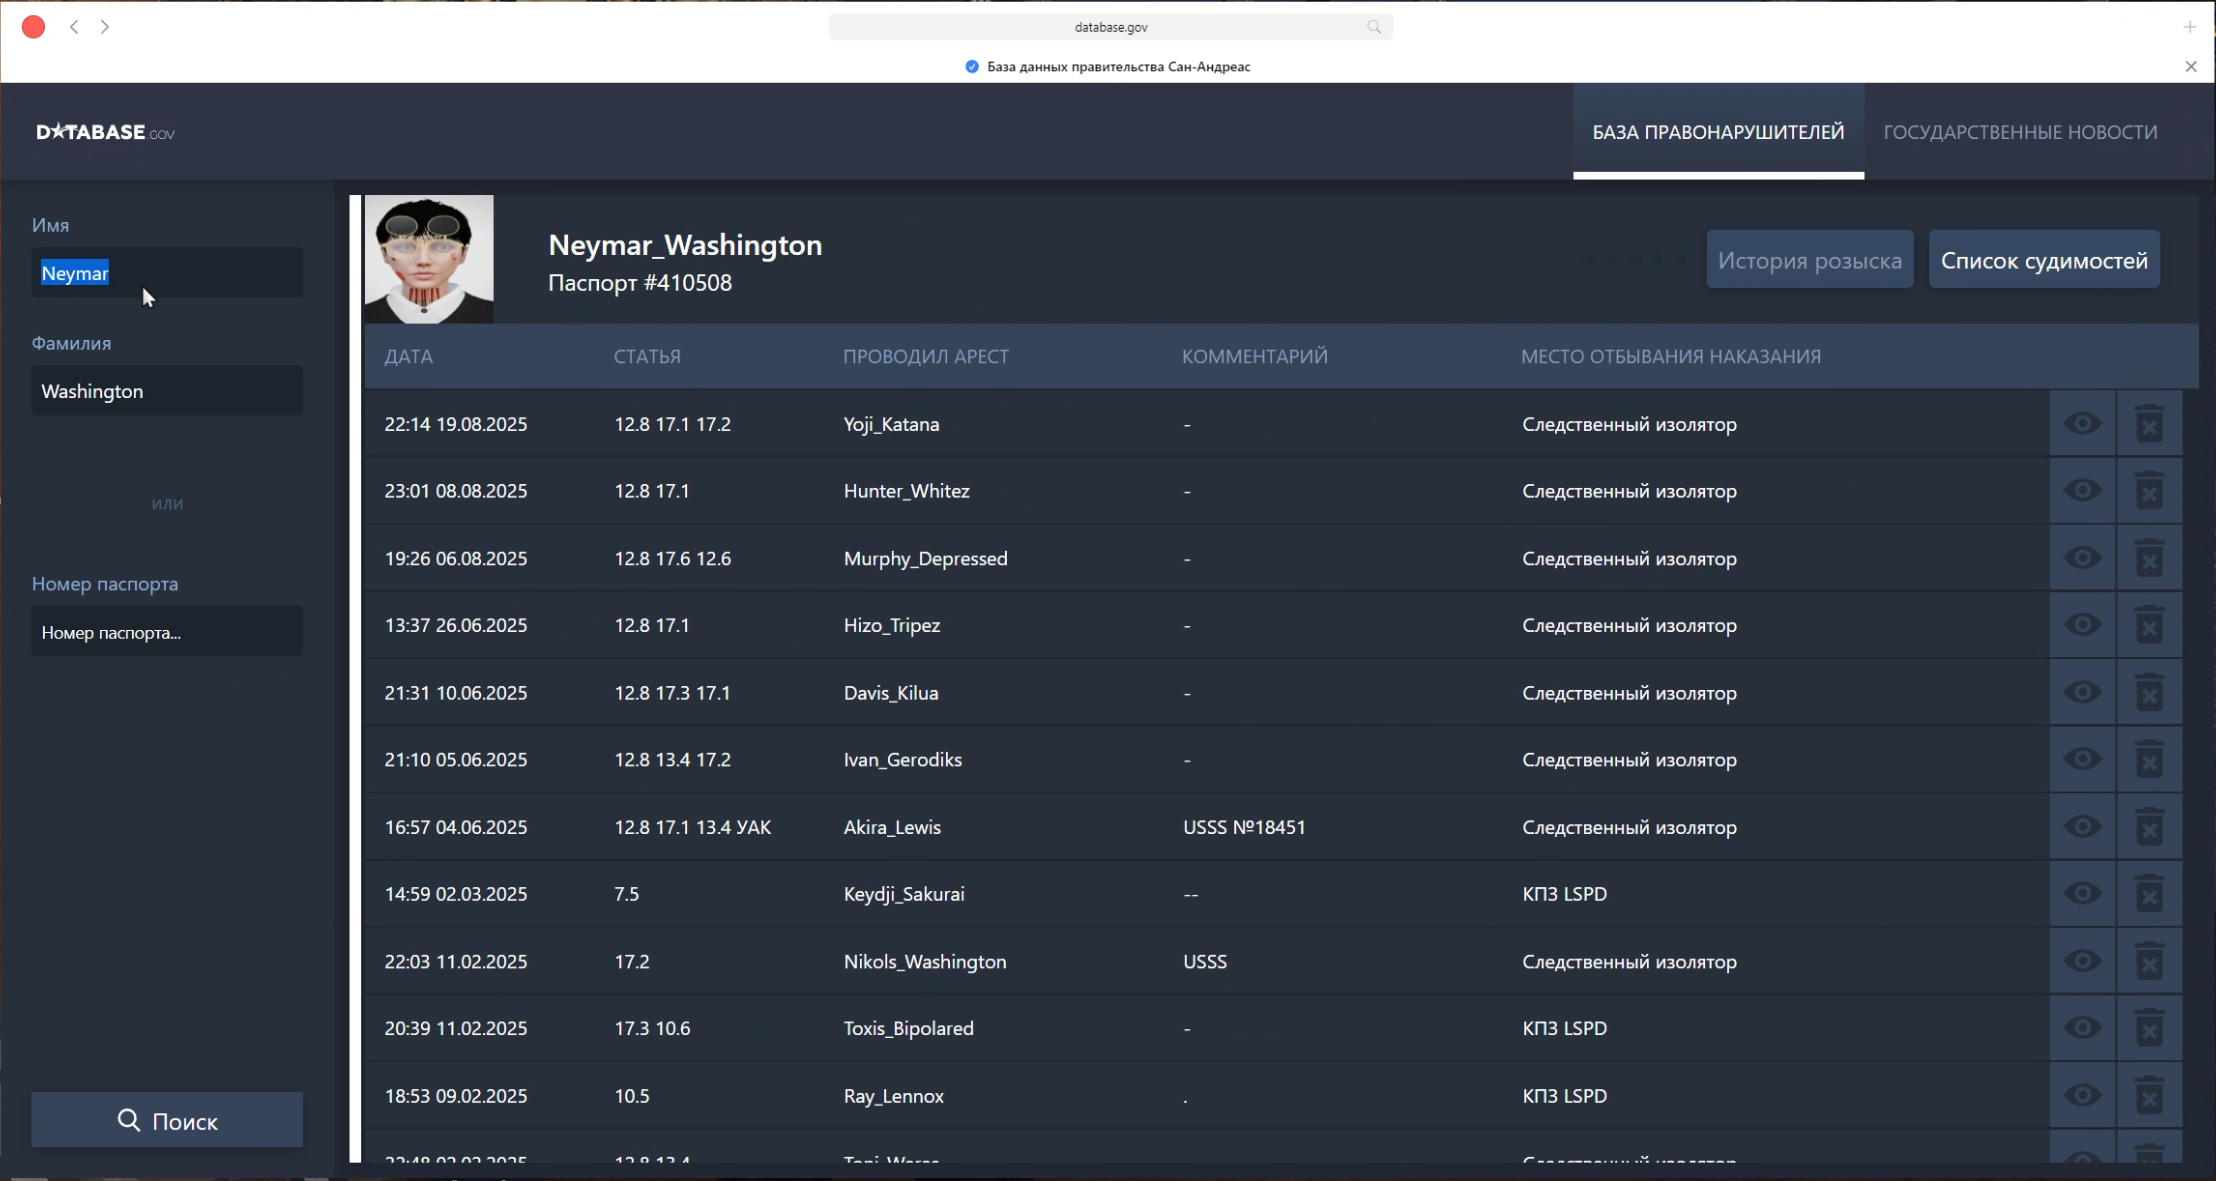Show details for Nikols_Washington arrest

click(x=2082, y=961)
